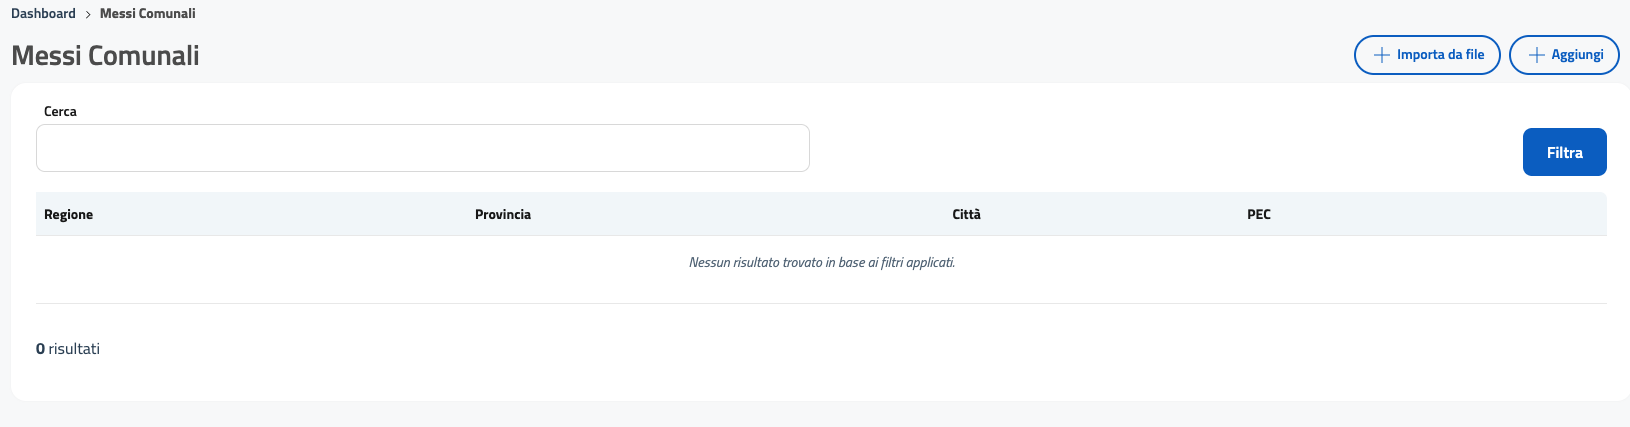This screenshot has height=427, width=1630.
Task: Click the 'Nessun risultato trovato' empty message
Action: 821,262
